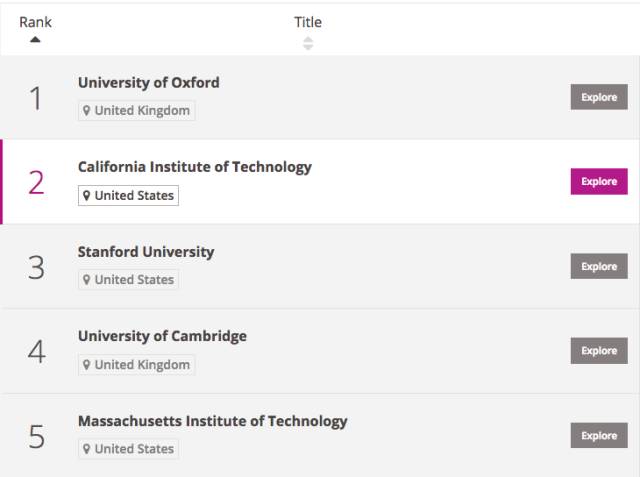Image resolution: width=640 pixels, height=477 pixels.
Task: Click location pin under California Institute of Technology
Action: pos(86,195)
